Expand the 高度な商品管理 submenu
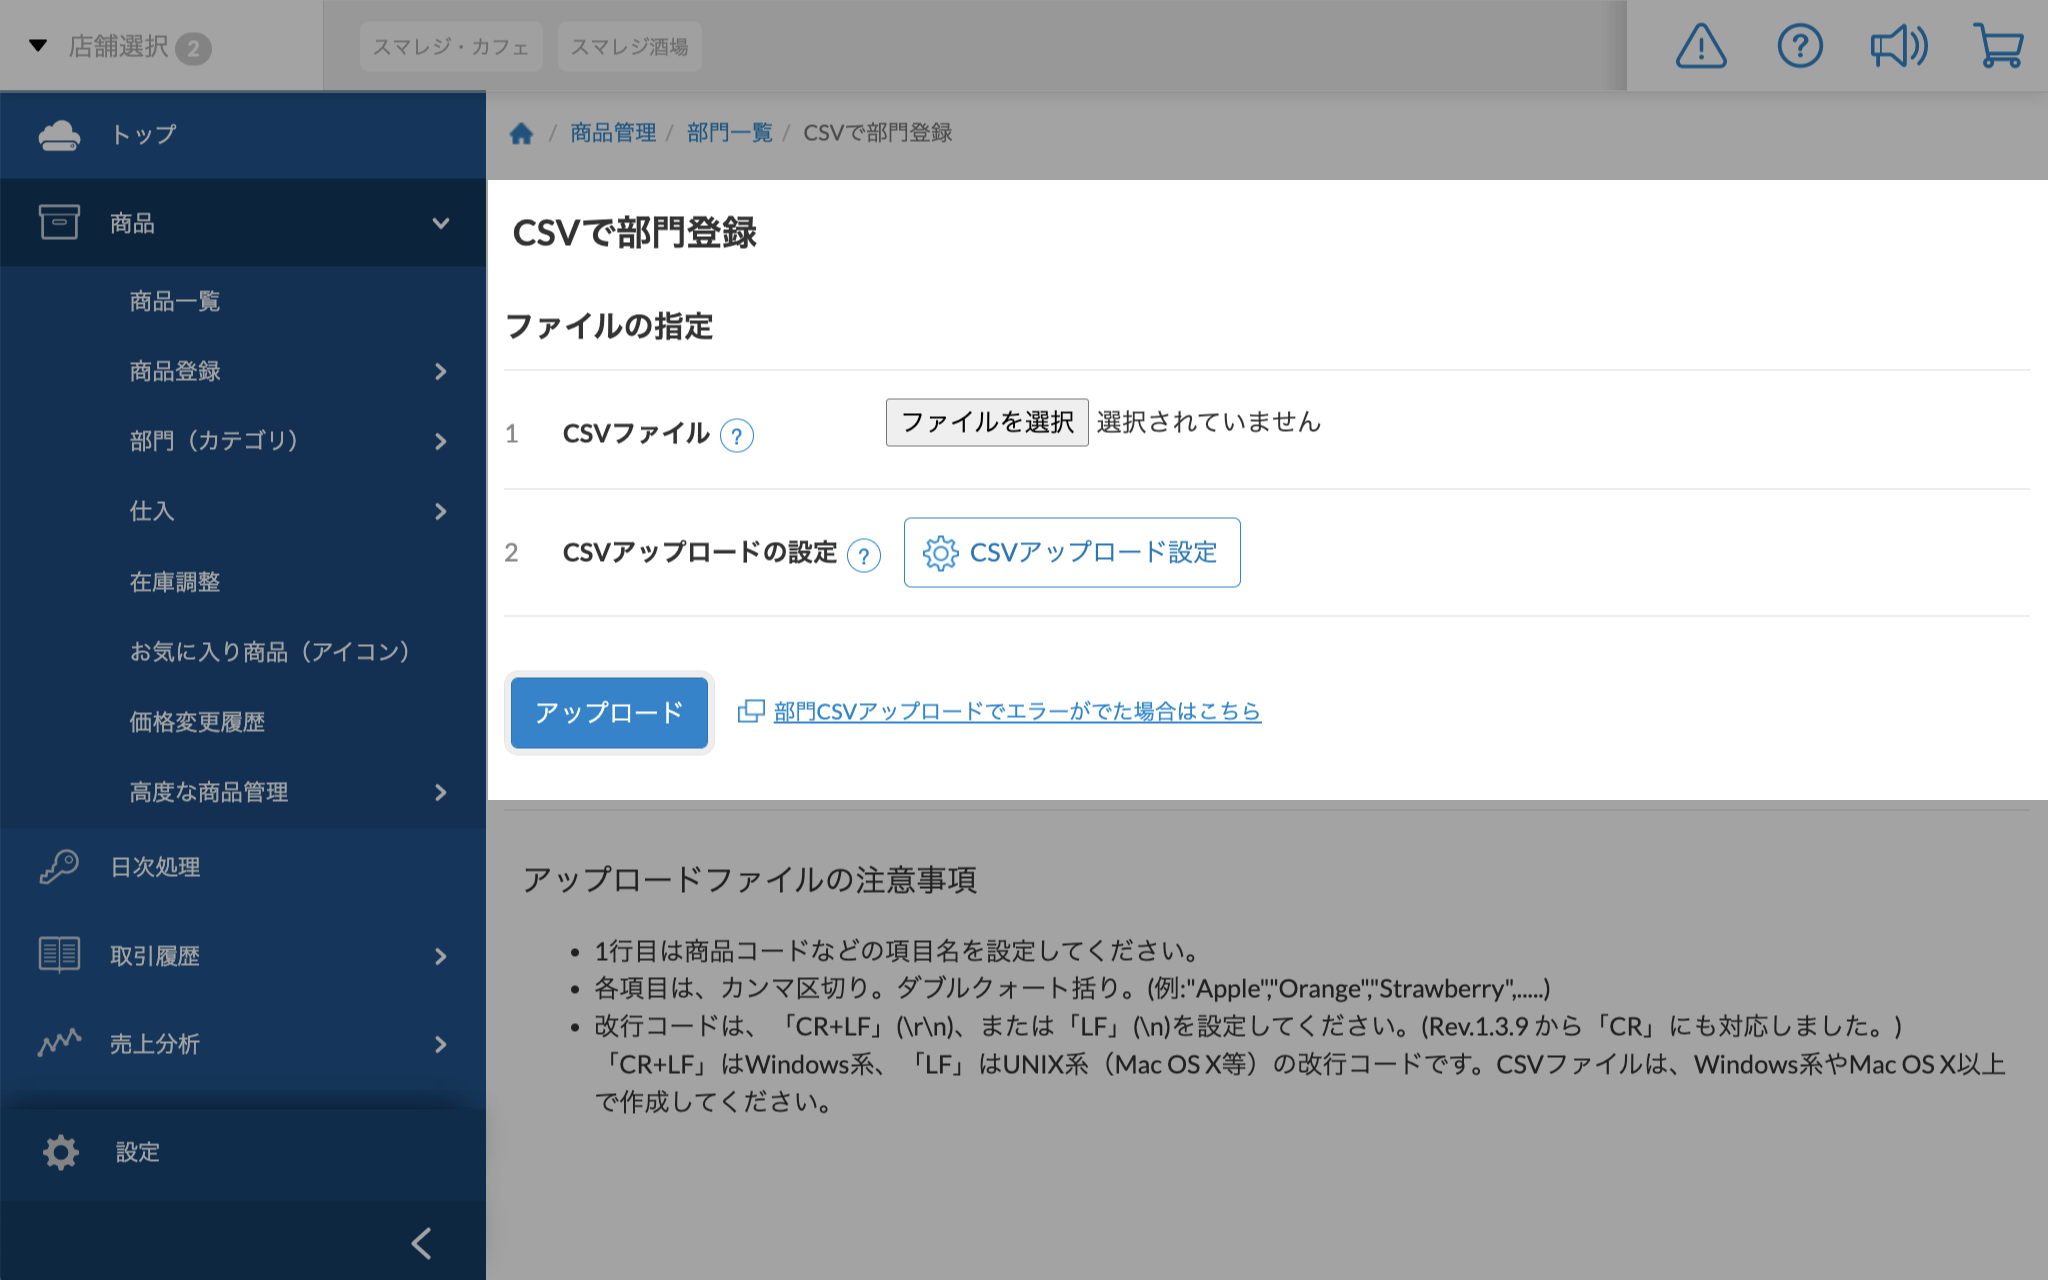The image size is (2048, 1280). pos(441,793)
